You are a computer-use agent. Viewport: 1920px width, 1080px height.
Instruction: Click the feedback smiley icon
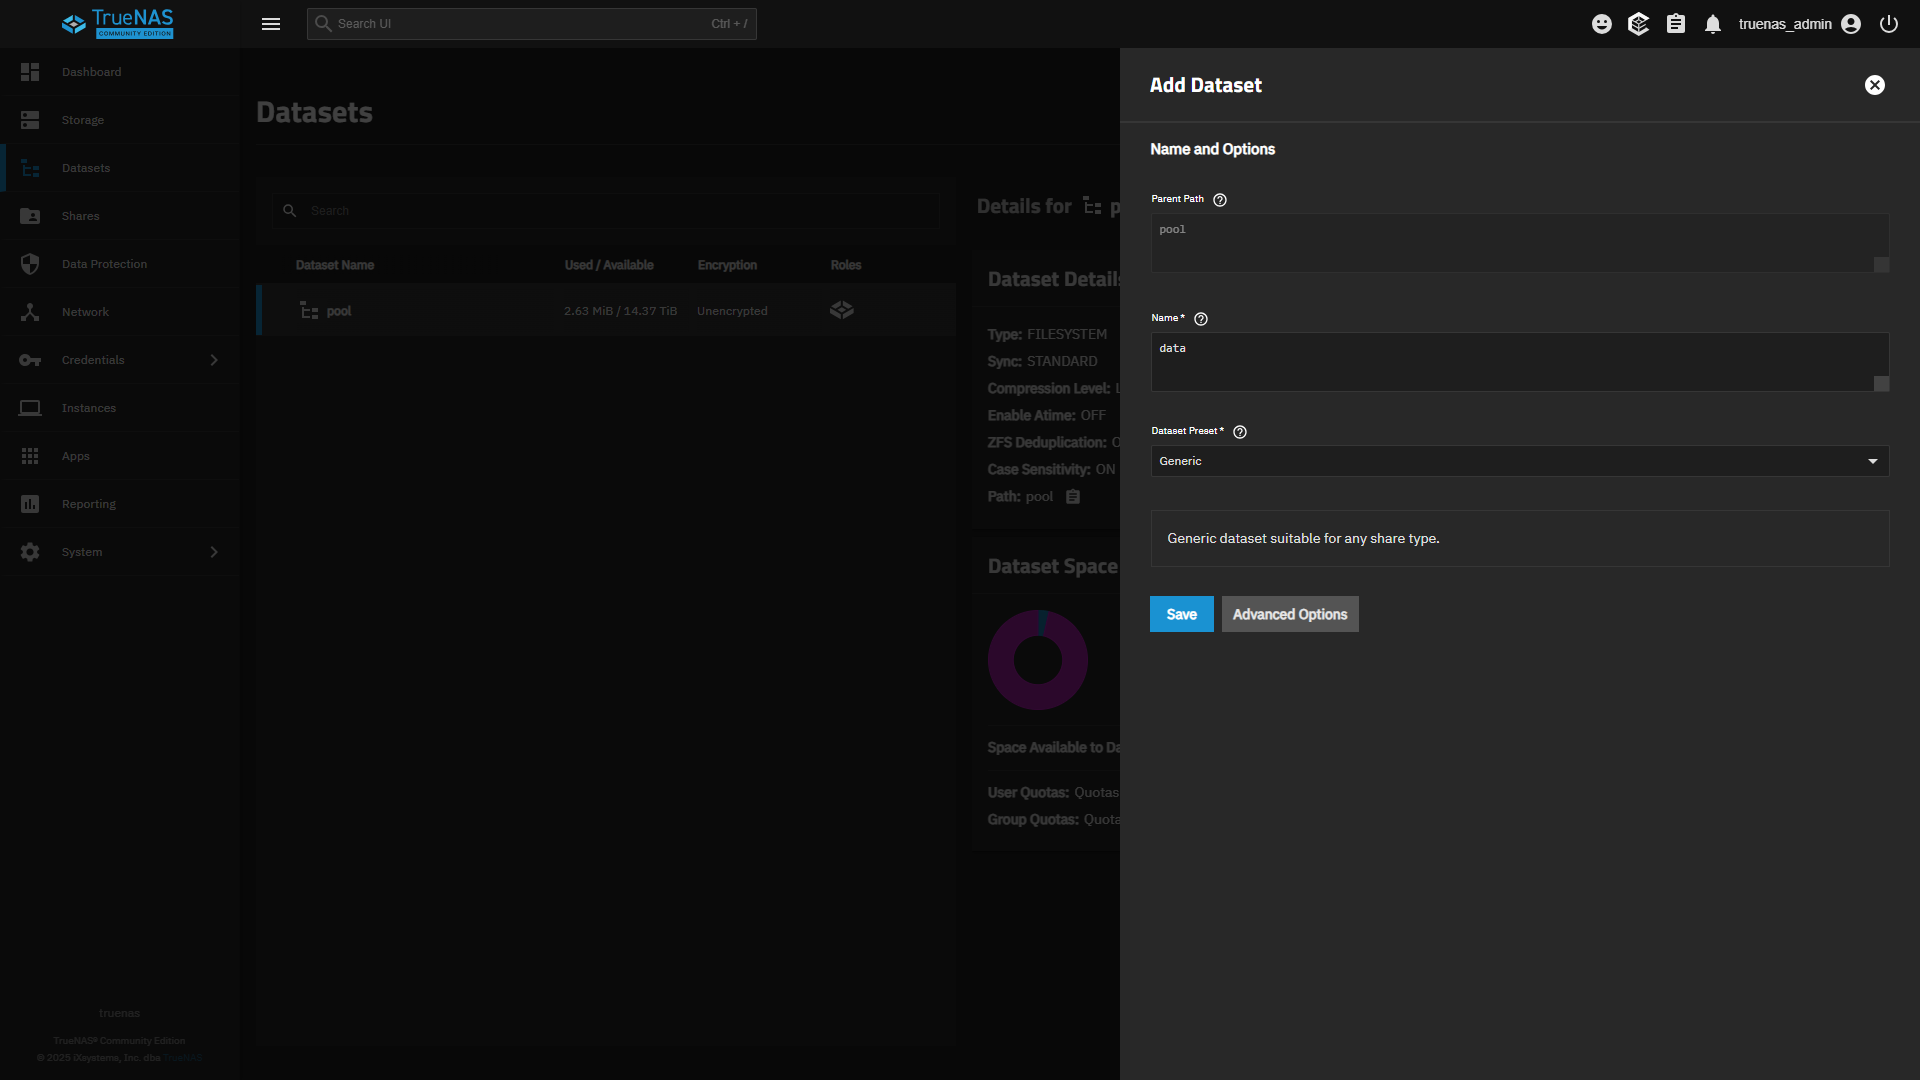coord(1602,24)
